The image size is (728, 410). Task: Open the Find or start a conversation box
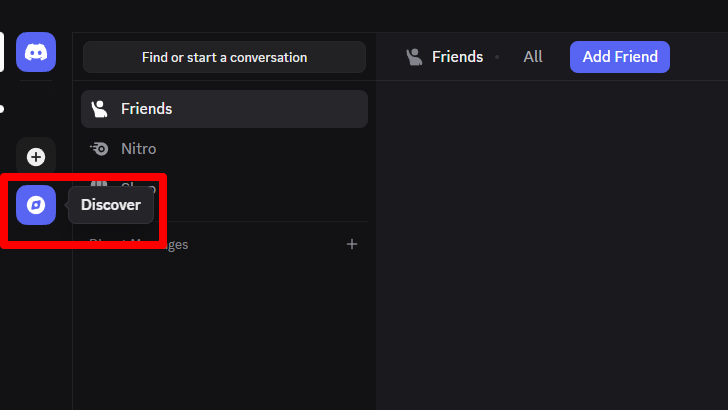[x=224, y=57]
